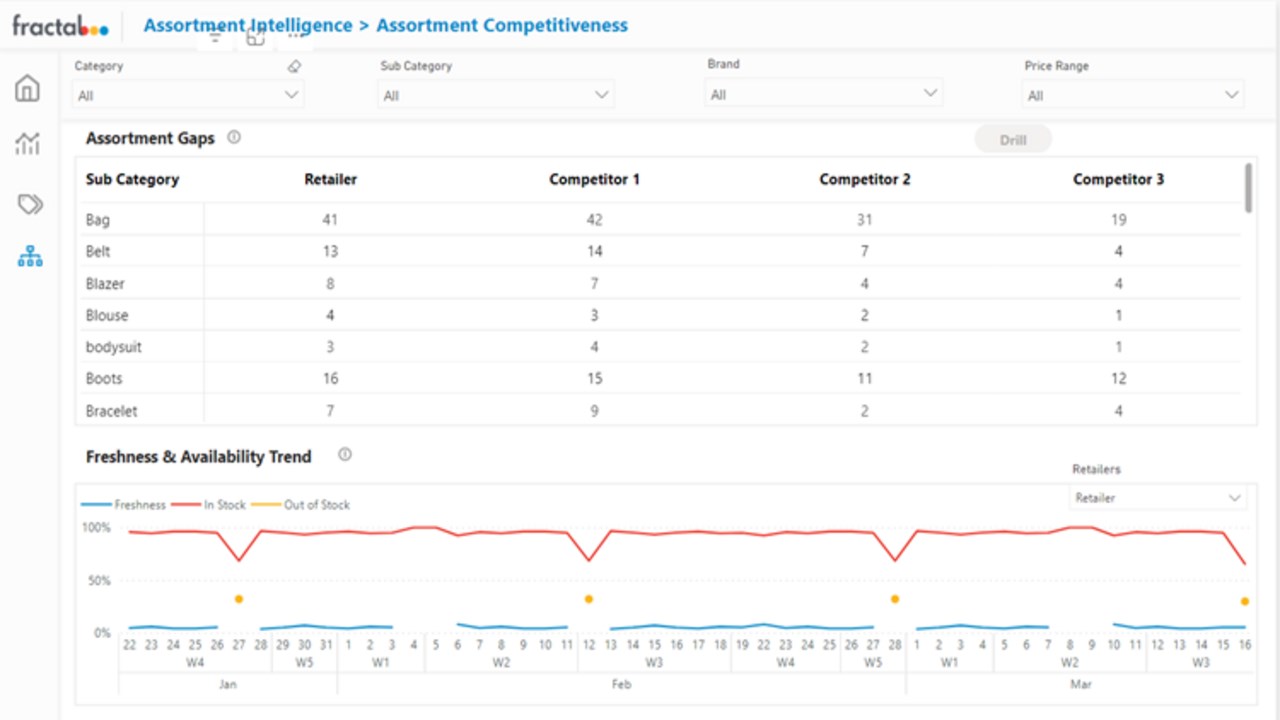This screenshot has height=720, width=1280.
Task: Sort by the Sub Category column header
Action: tap(132, 180)
